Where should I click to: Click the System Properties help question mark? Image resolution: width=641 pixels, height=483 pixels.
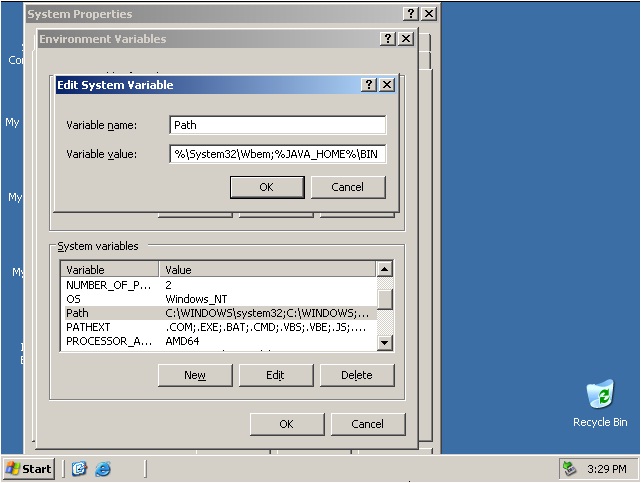click(x=411, y=14)
